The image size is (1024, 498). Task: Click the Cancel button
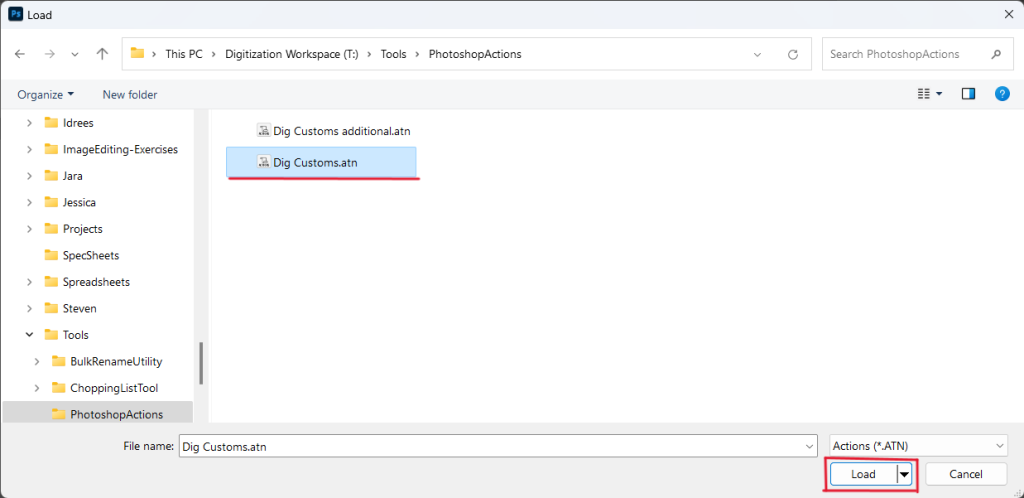click(x=966, y=475)
